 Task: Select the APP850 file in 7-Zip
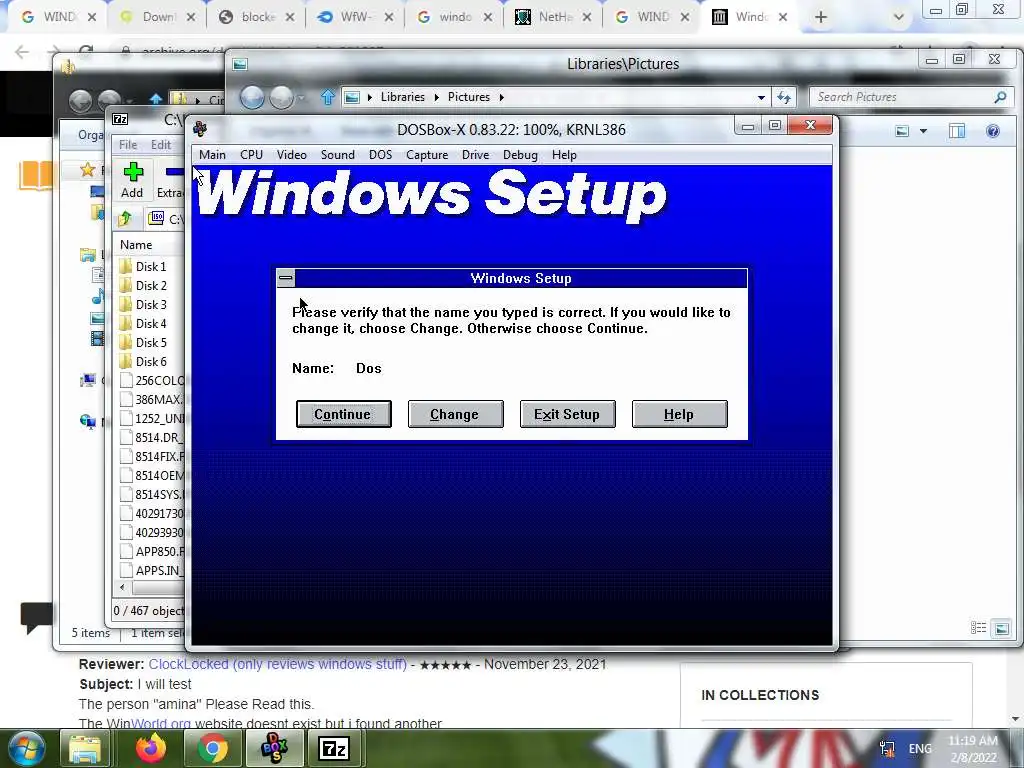[x=152, y=551]
